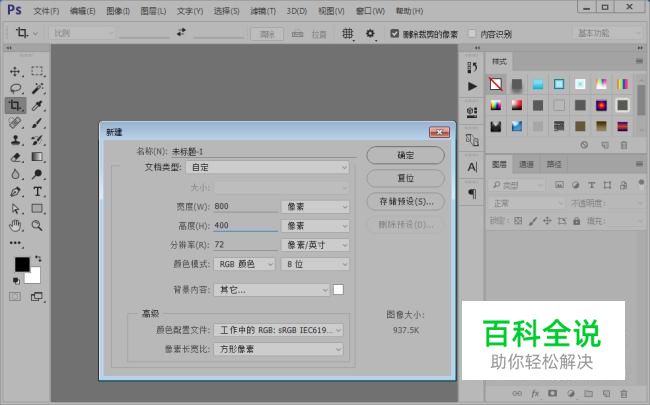Click the white background color swatch in dialog
Screen dimensions: 650x405
tap(338, 290)
